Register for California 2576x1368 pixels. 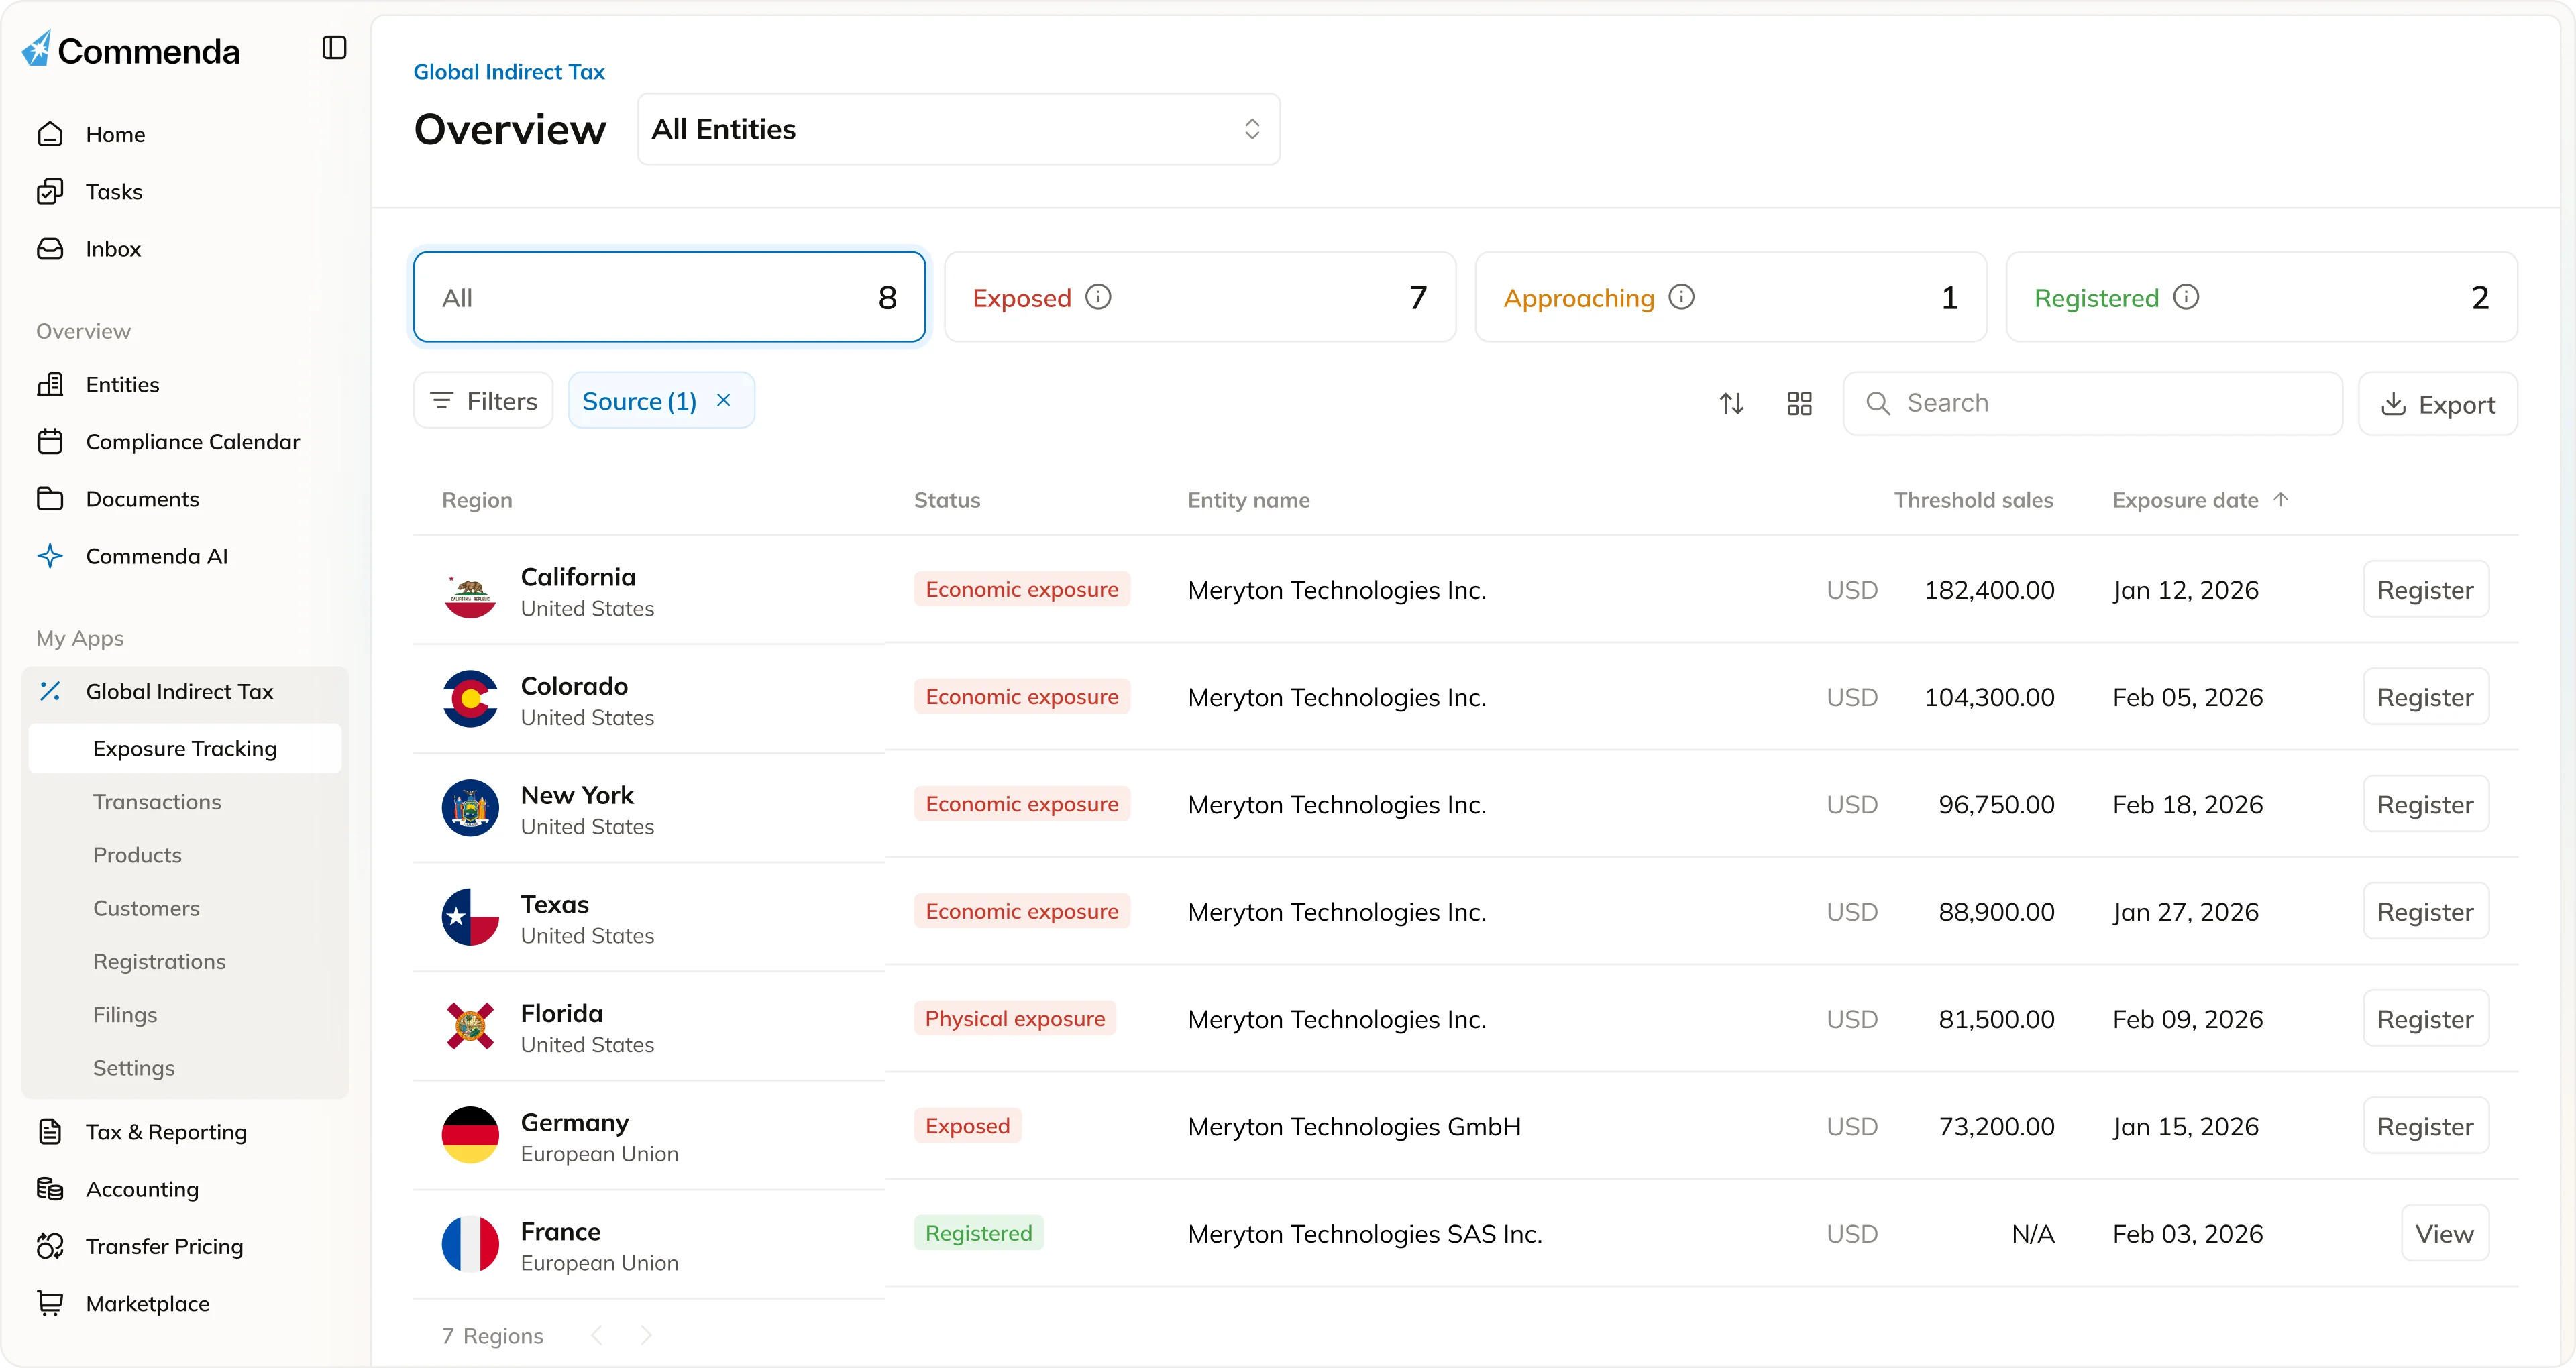2425,589
